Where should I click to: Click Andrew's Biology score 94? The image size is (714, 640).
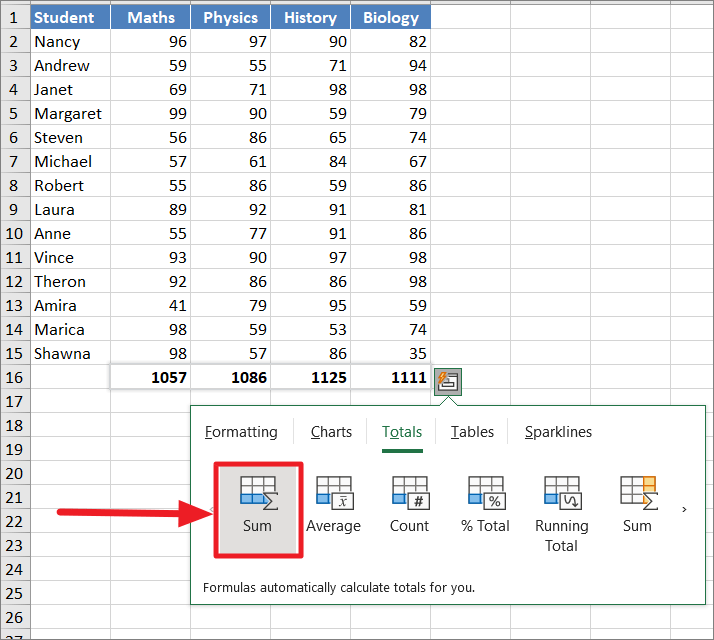click(x=391, y=66)
